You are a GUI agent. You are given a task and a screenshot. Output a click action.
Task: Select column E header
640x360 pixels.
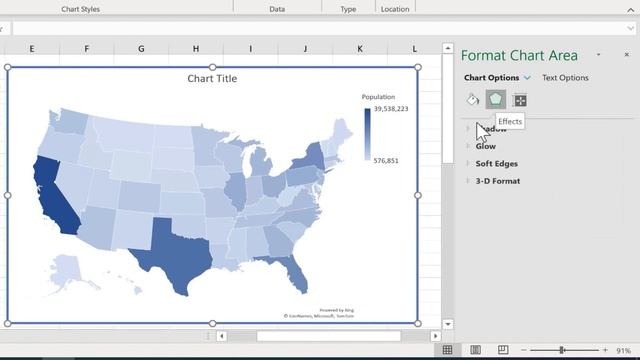pyautogui.click(x=32, y=49)
